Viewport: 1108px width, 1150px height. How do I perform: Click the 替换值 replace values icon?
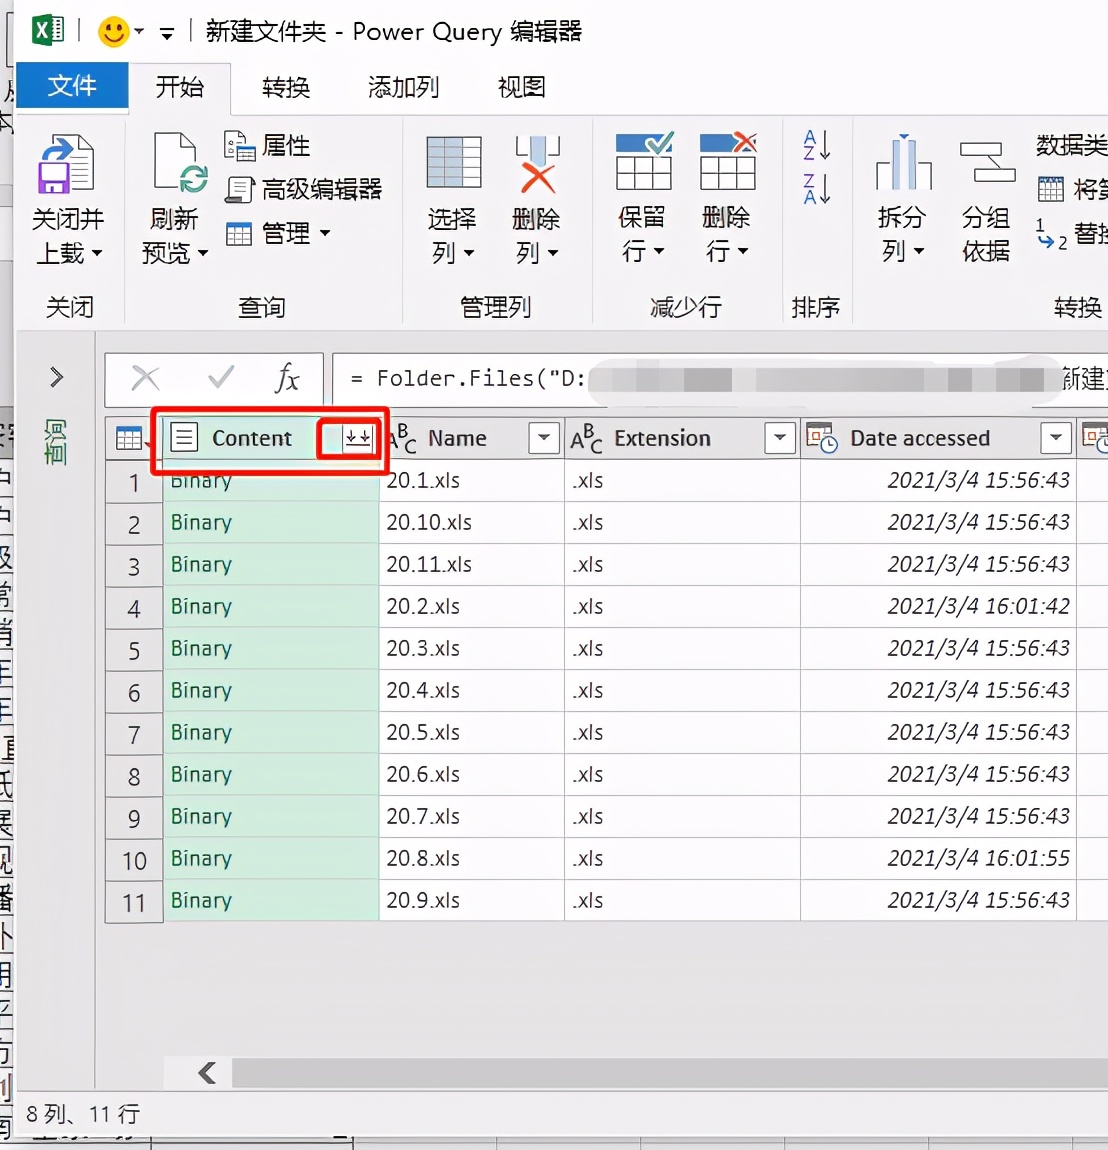[x=1051, y=234]
